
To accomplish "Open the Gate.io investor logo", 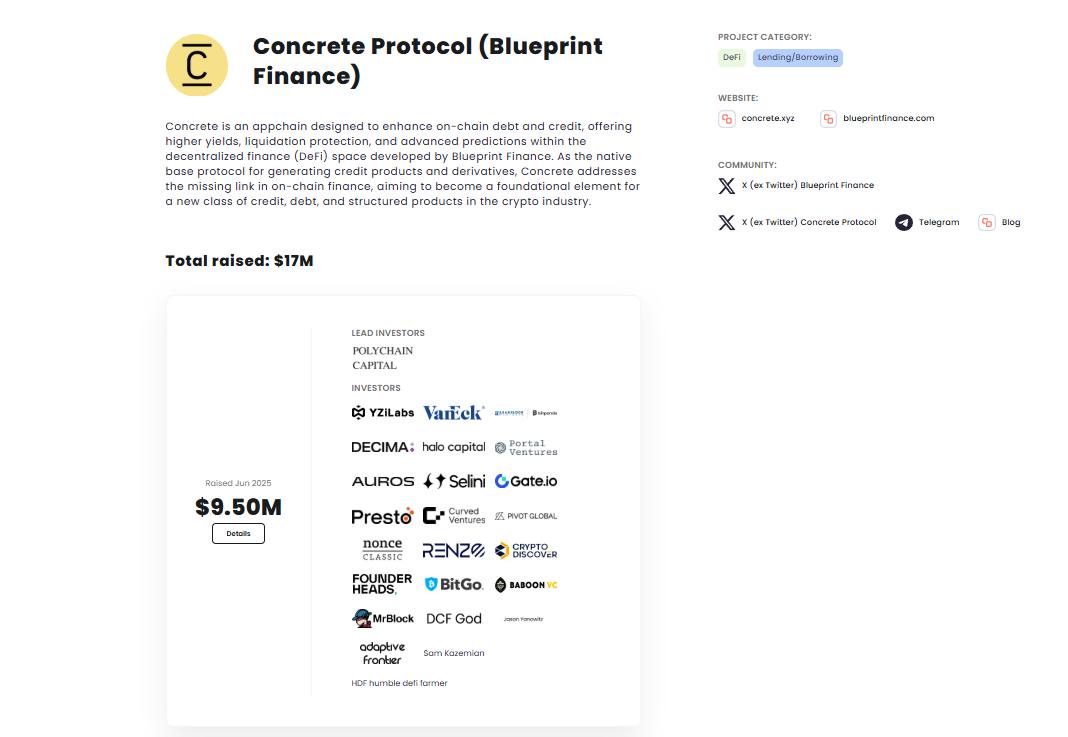I will pyautogui.click(x=526, y=481).
